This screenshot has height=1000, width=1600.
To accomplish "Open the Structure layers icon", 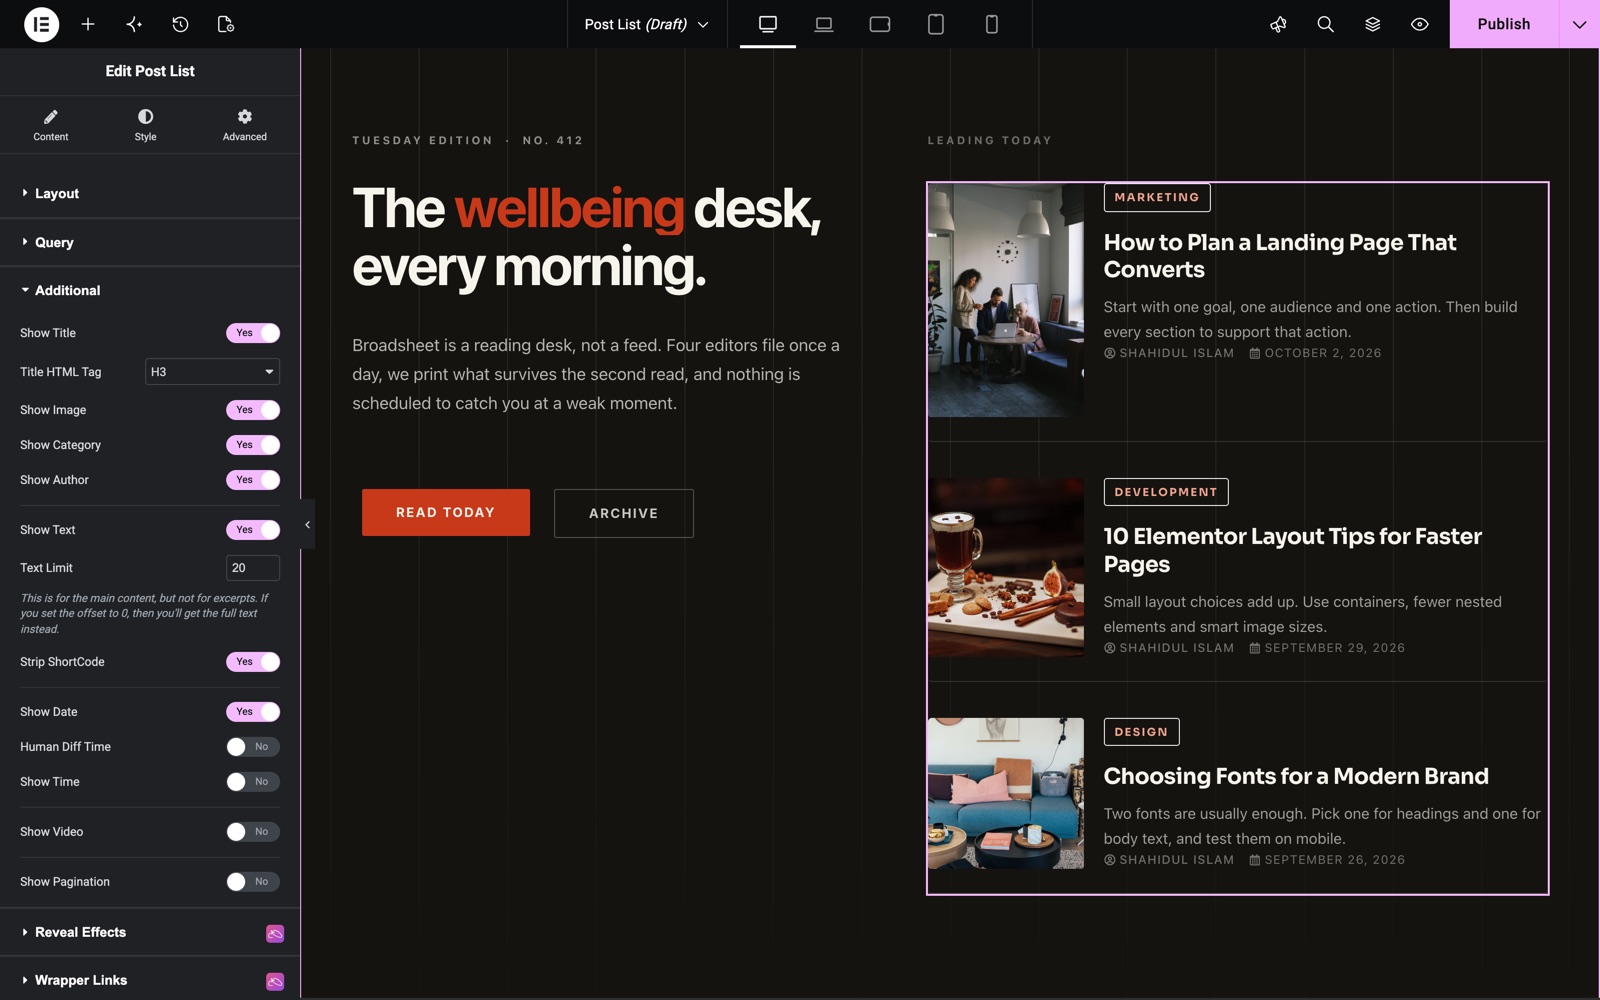I will click(x=1372, y=24).
